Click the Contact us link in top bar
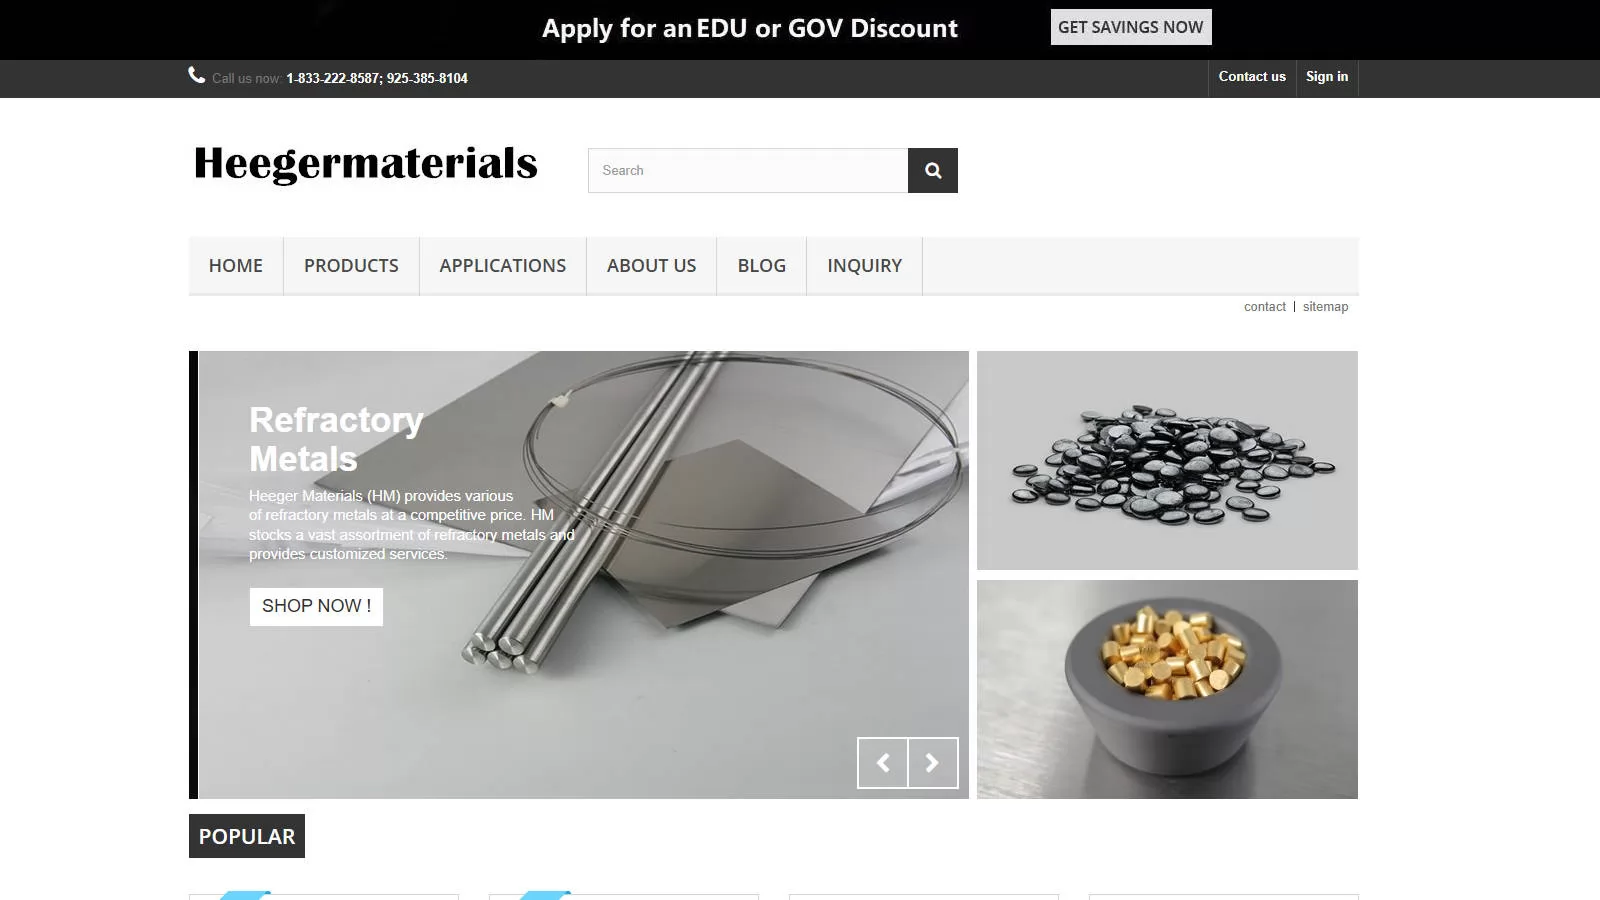1600x900 pixels. 1252,77
